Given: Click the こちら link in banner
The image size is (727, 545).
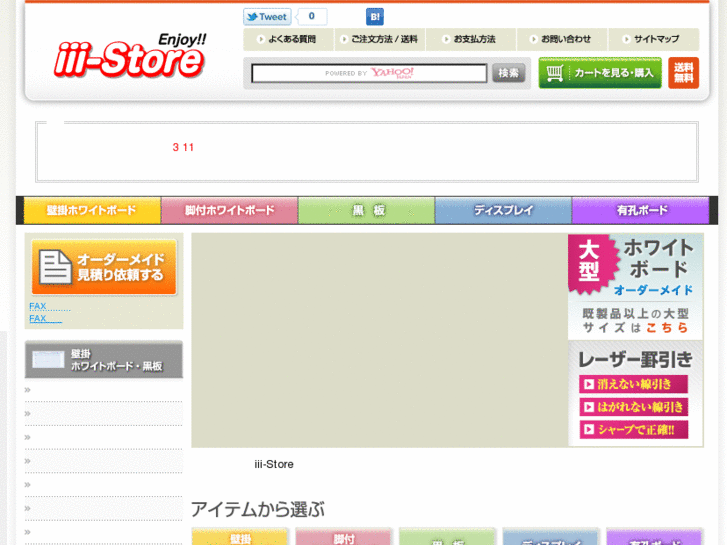Looking at the screenshot, I should tap(667, 327).
